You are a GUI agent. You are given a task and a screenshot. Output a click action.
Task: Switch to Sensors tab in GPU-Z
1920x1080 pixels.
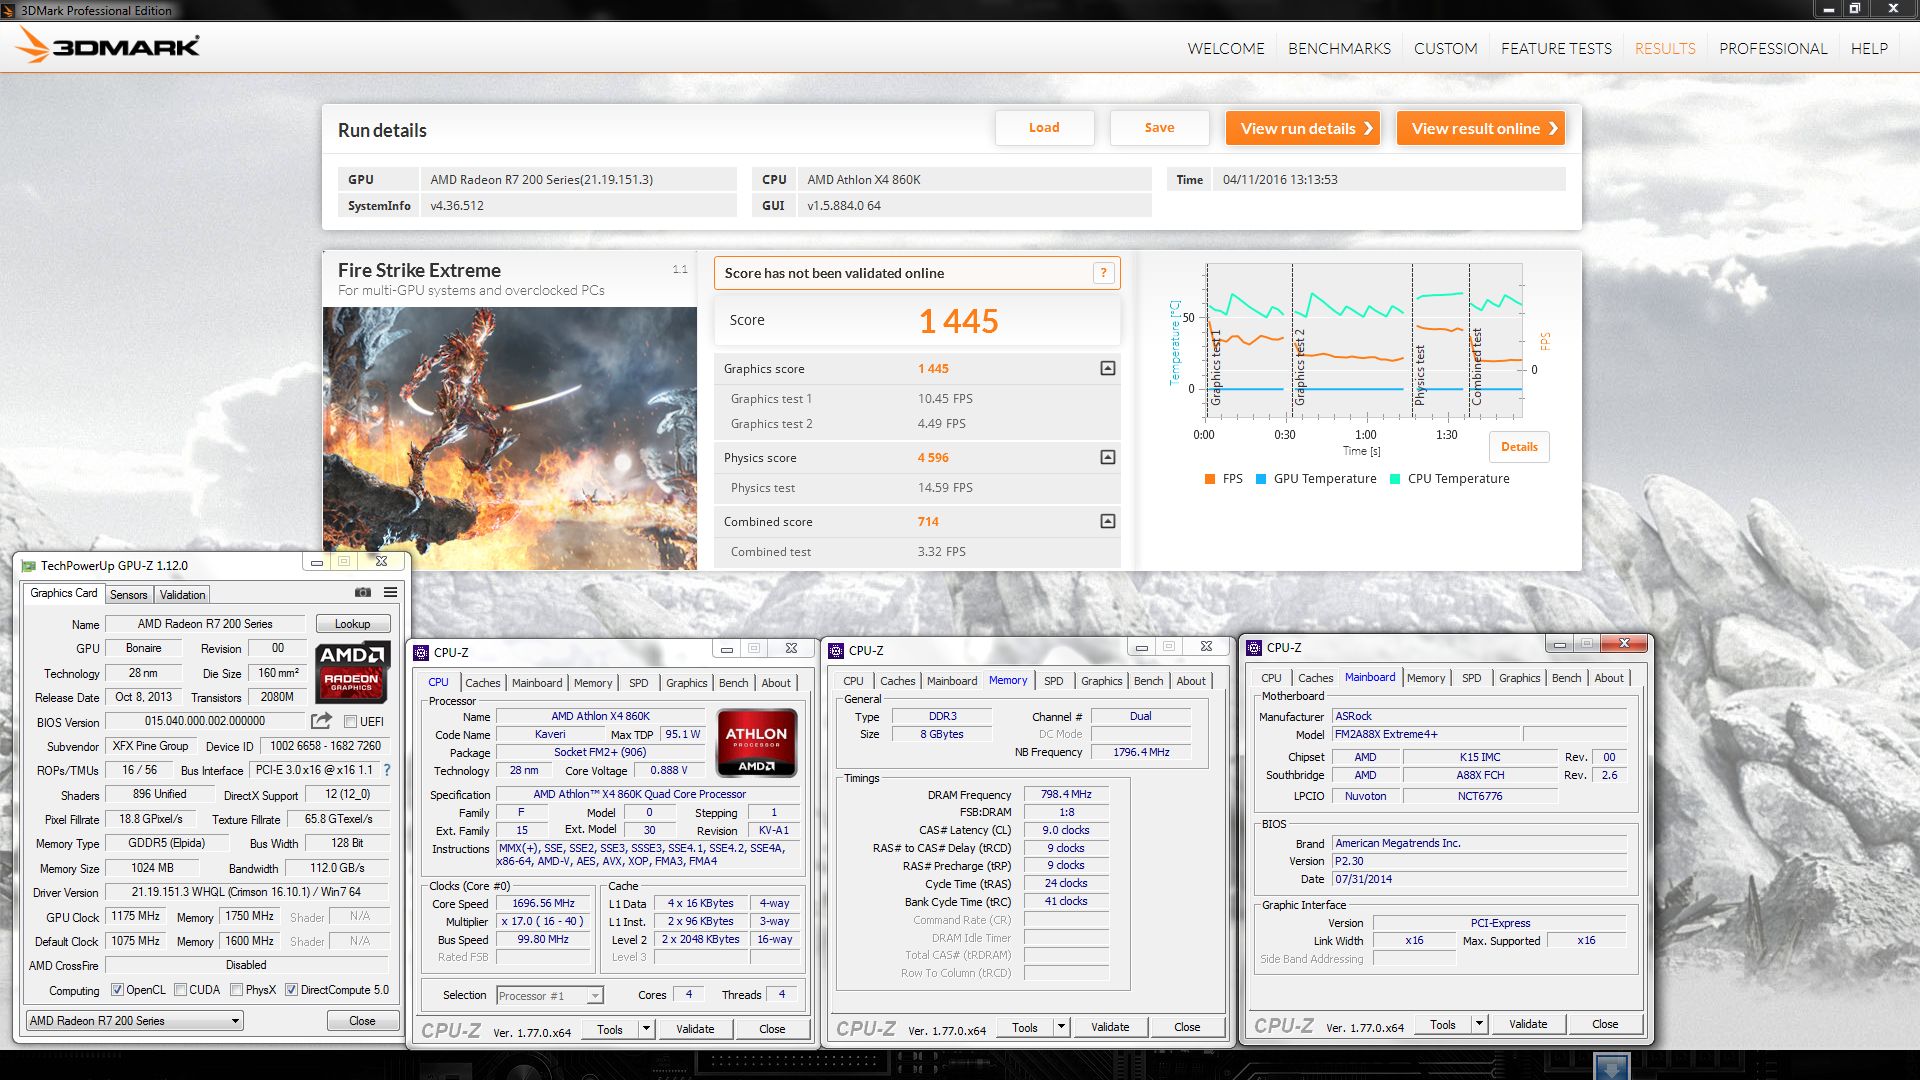coord(128,595)
